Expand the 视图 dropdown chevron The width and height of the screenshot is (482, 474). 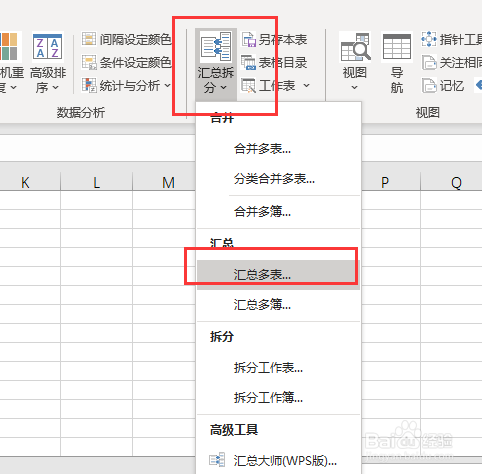click(x=355, y=88)
